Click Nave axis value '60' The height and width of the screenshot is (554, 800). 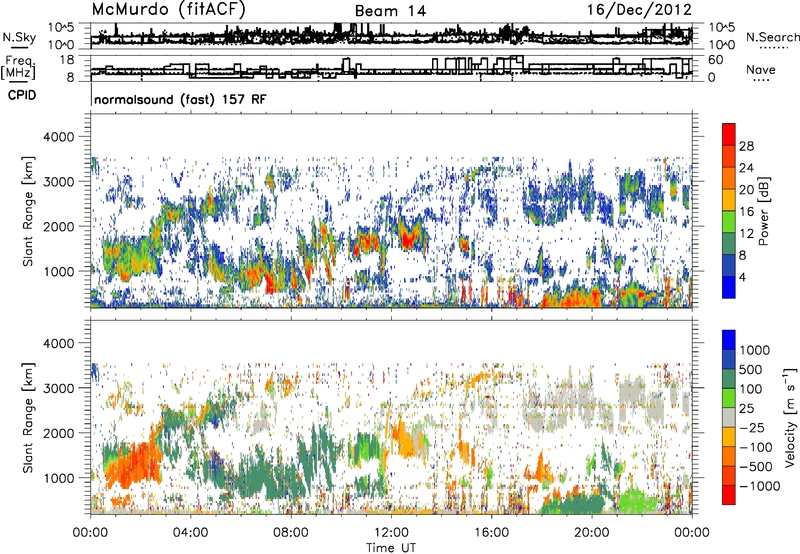(715, 60)
